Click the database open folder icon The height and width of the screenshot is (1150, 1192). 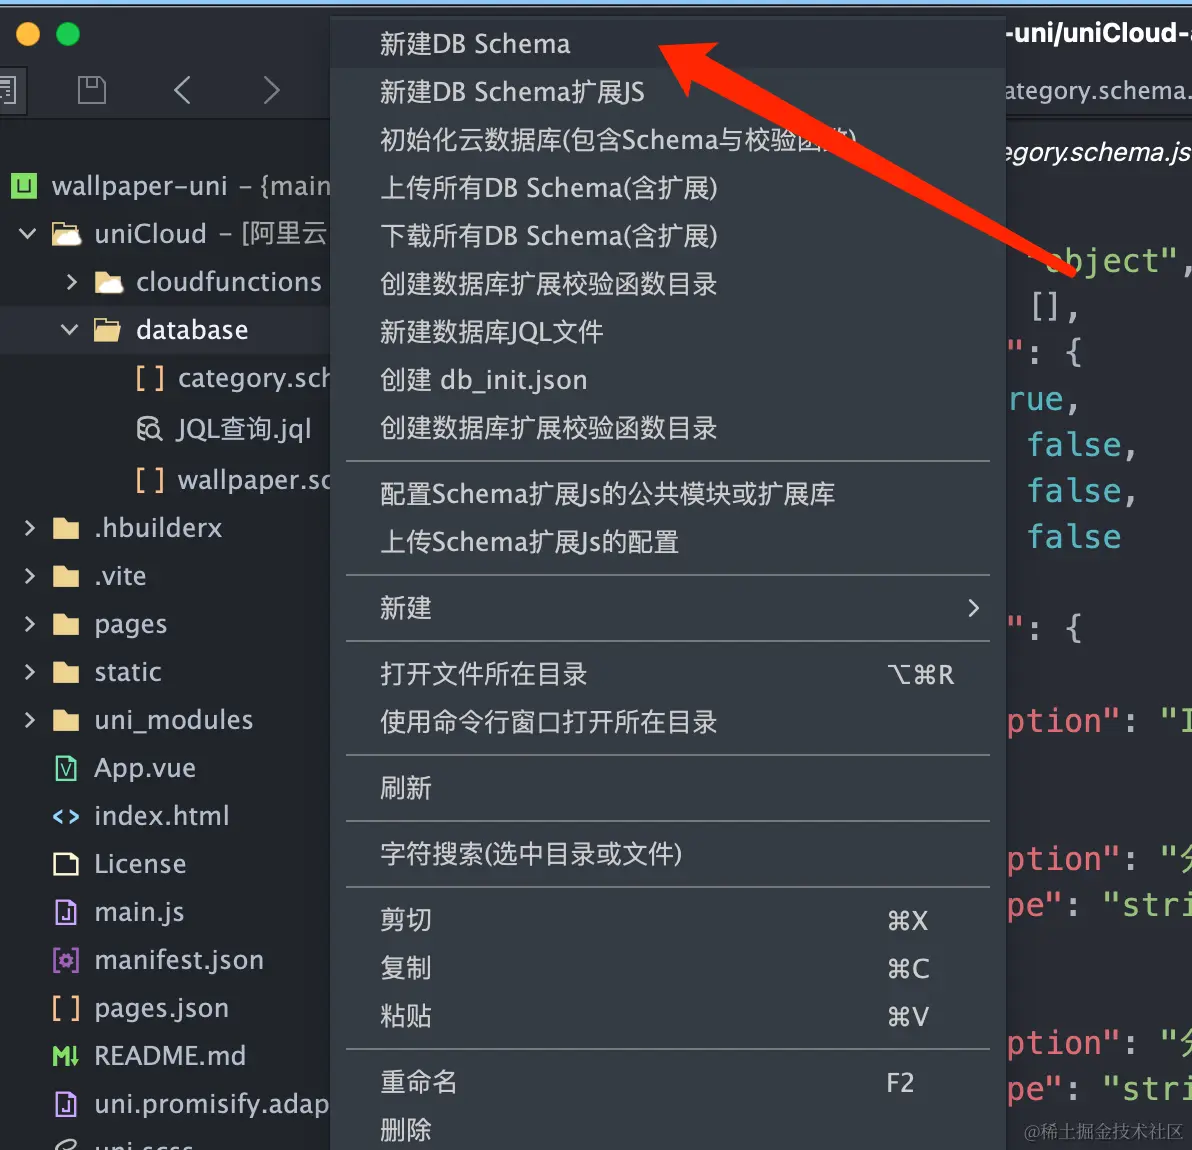[x=107, y=330]
